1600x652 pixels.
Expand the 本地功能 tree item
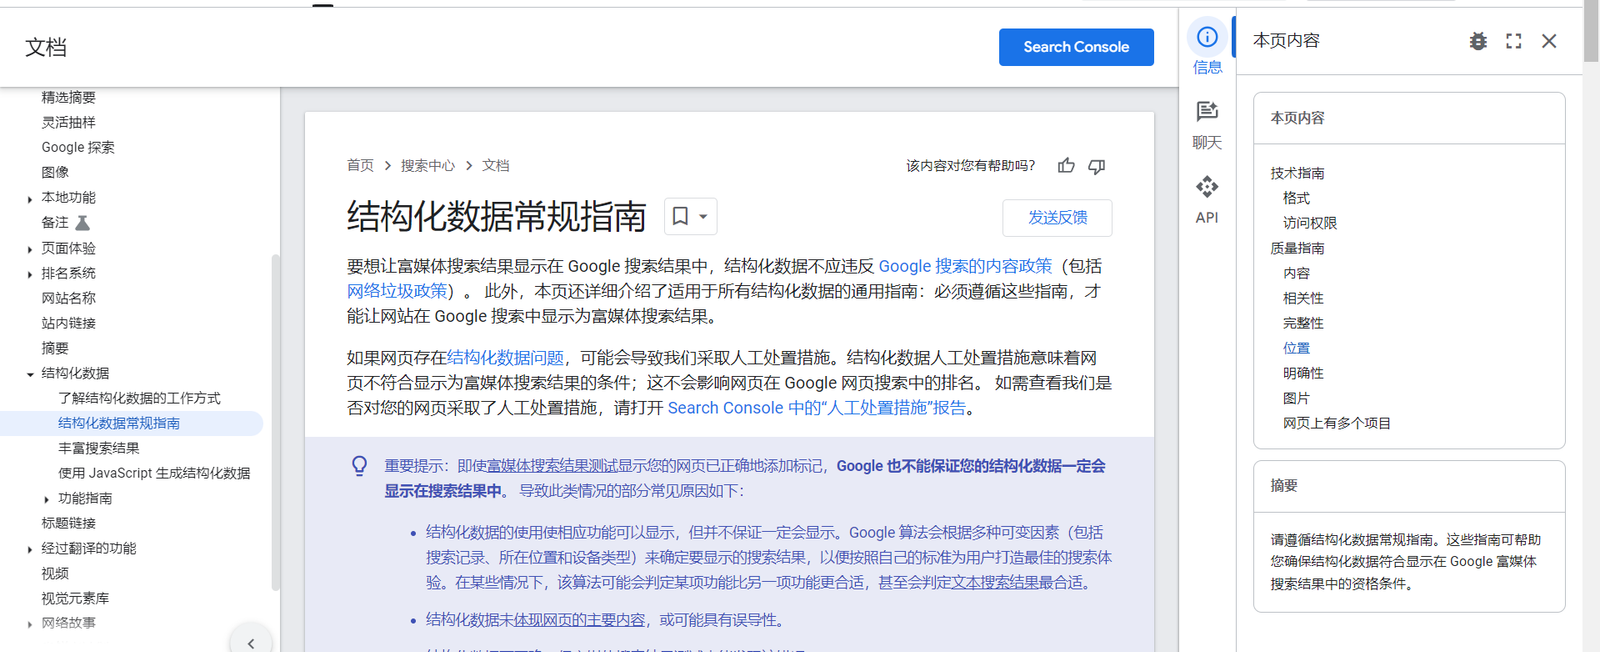tap(30, 199)
